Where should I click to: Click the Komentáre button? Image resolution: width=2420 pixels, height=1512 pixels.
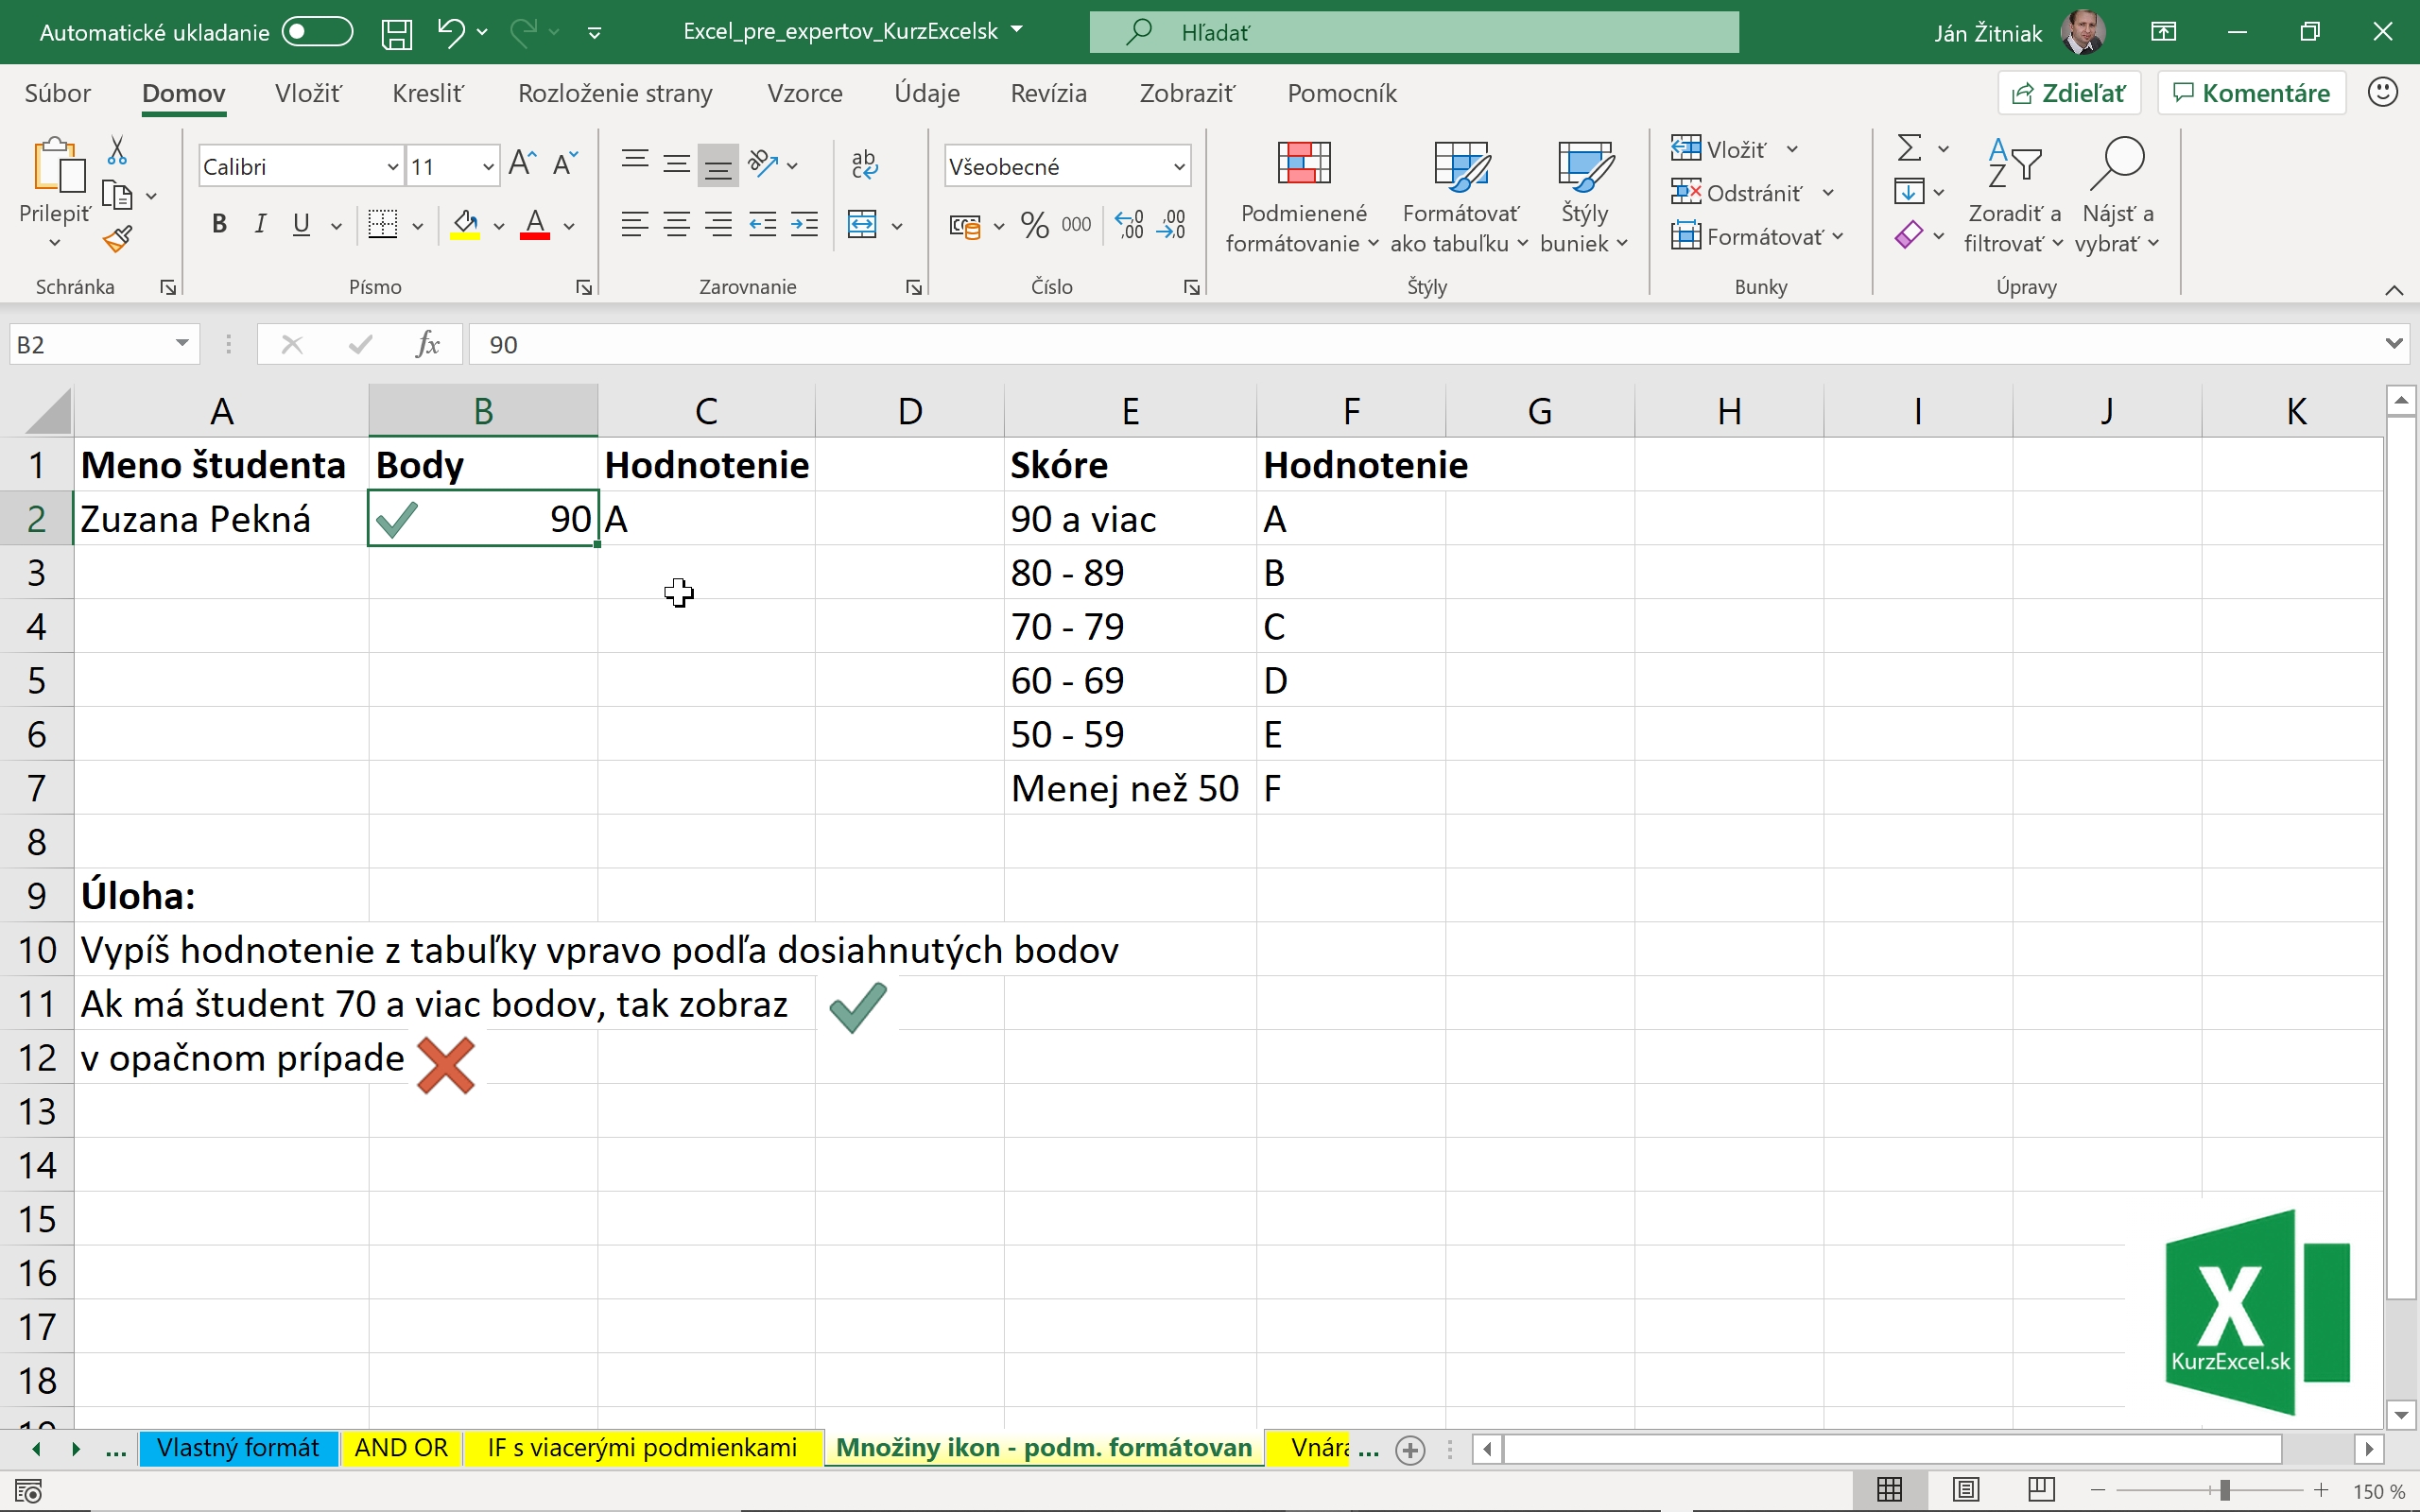pyautogui.click(x=2251, y=93)
